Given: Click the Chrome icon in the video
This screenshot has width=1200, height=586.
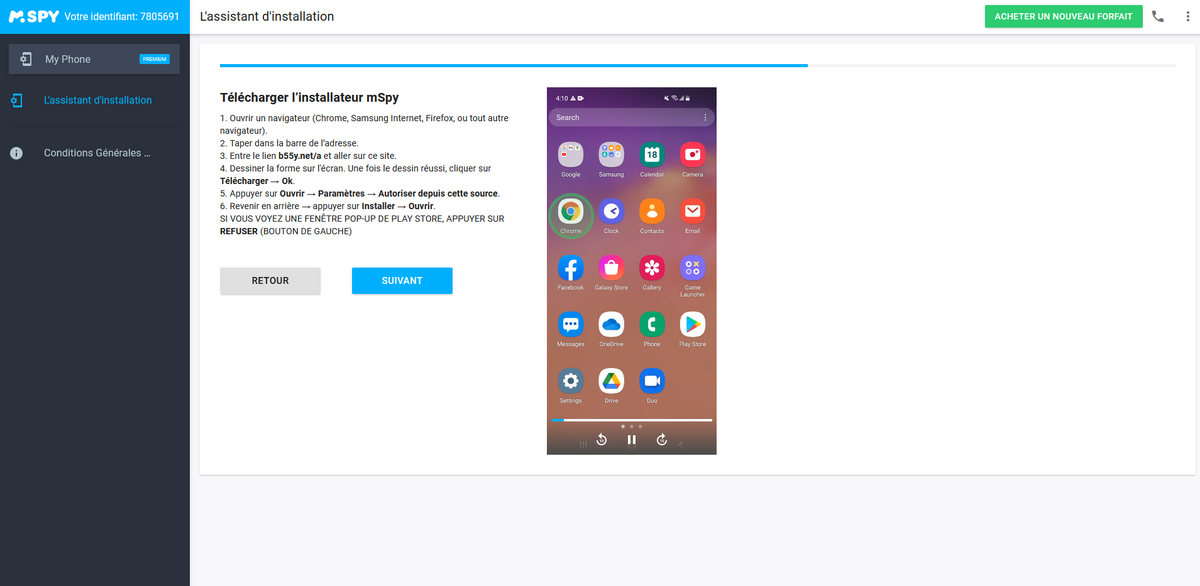Looking at the screenshot, I should [571, 212].
